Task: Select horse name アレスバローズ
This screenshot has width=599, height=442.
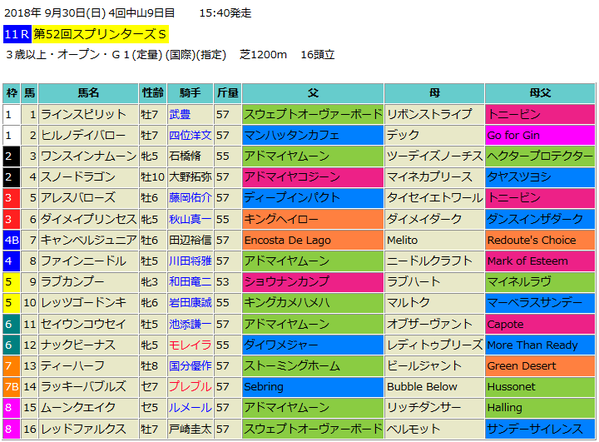Action: tap(78, 198)
